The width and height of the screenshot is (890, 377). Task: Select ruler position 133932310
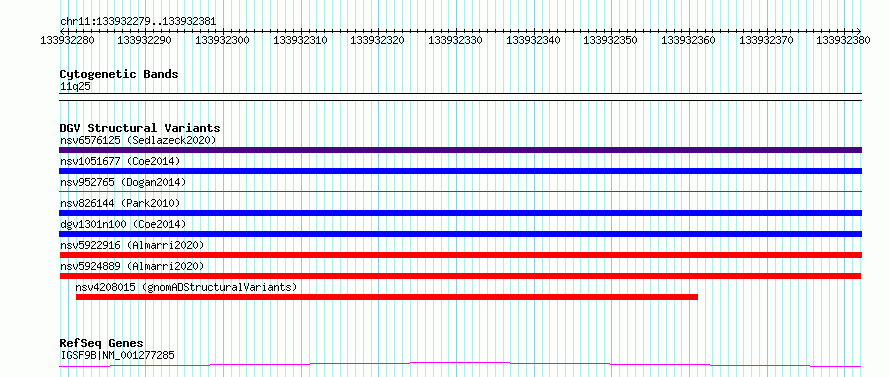300,40
